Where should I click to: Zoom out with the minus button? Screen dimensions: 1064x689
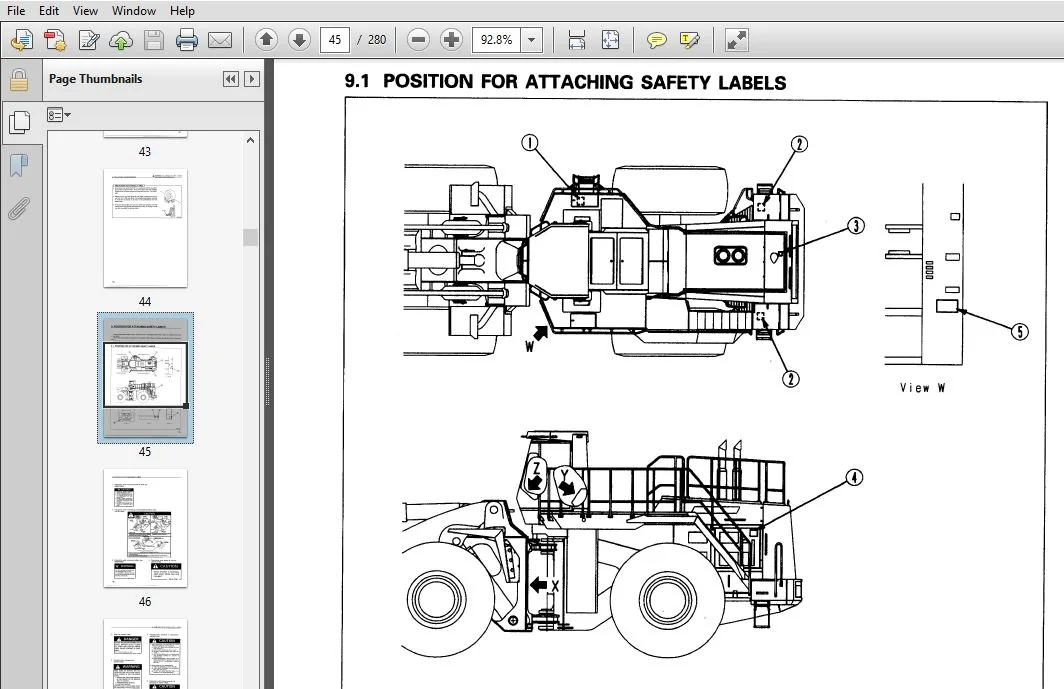(419, 40)
